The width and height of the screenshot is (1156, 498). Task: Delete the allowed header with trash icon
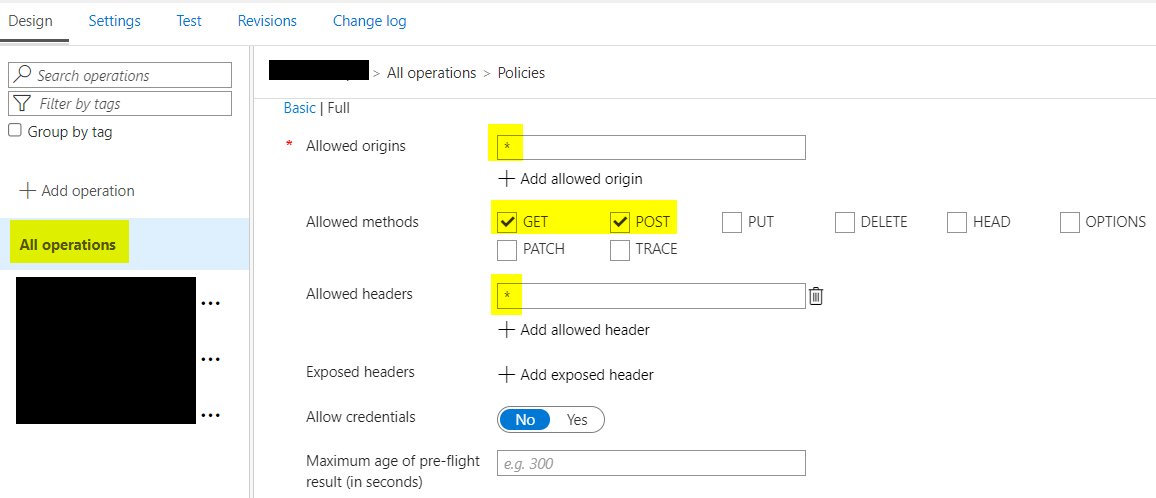pos(815,296)
